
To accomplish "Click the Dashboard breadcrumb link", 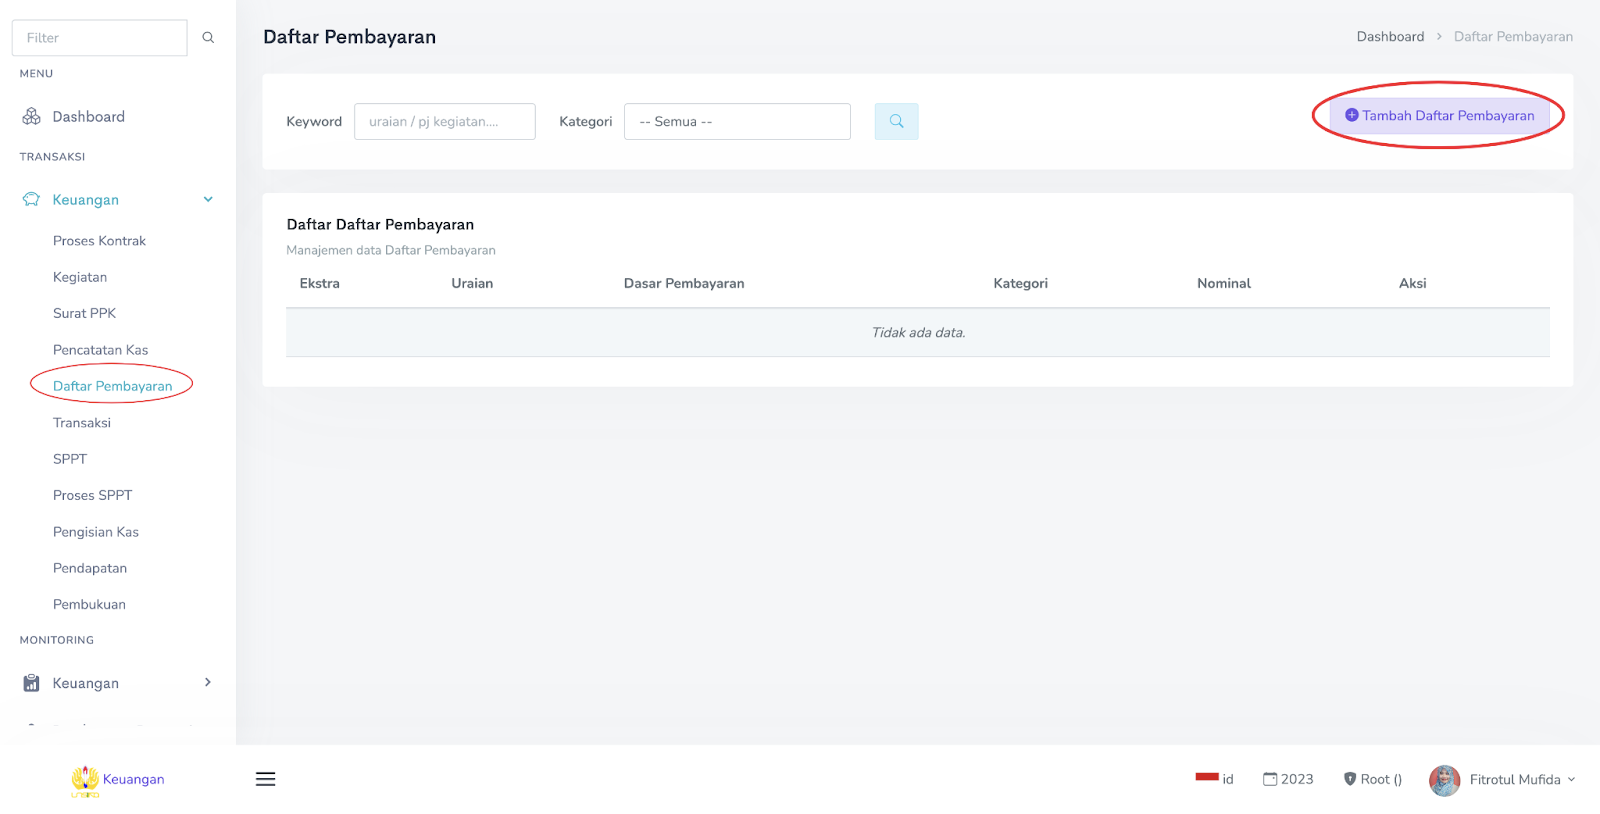I will [x=1390, y=37].
